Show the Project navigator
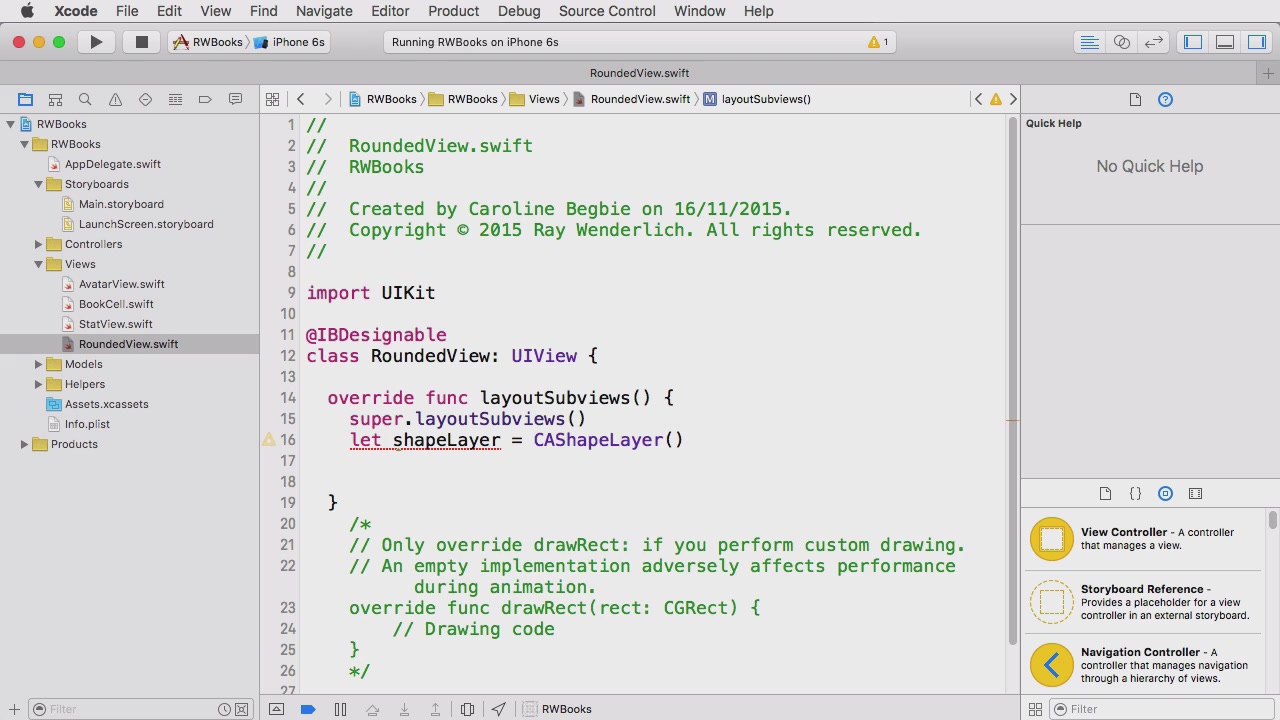 pos(25,99)
